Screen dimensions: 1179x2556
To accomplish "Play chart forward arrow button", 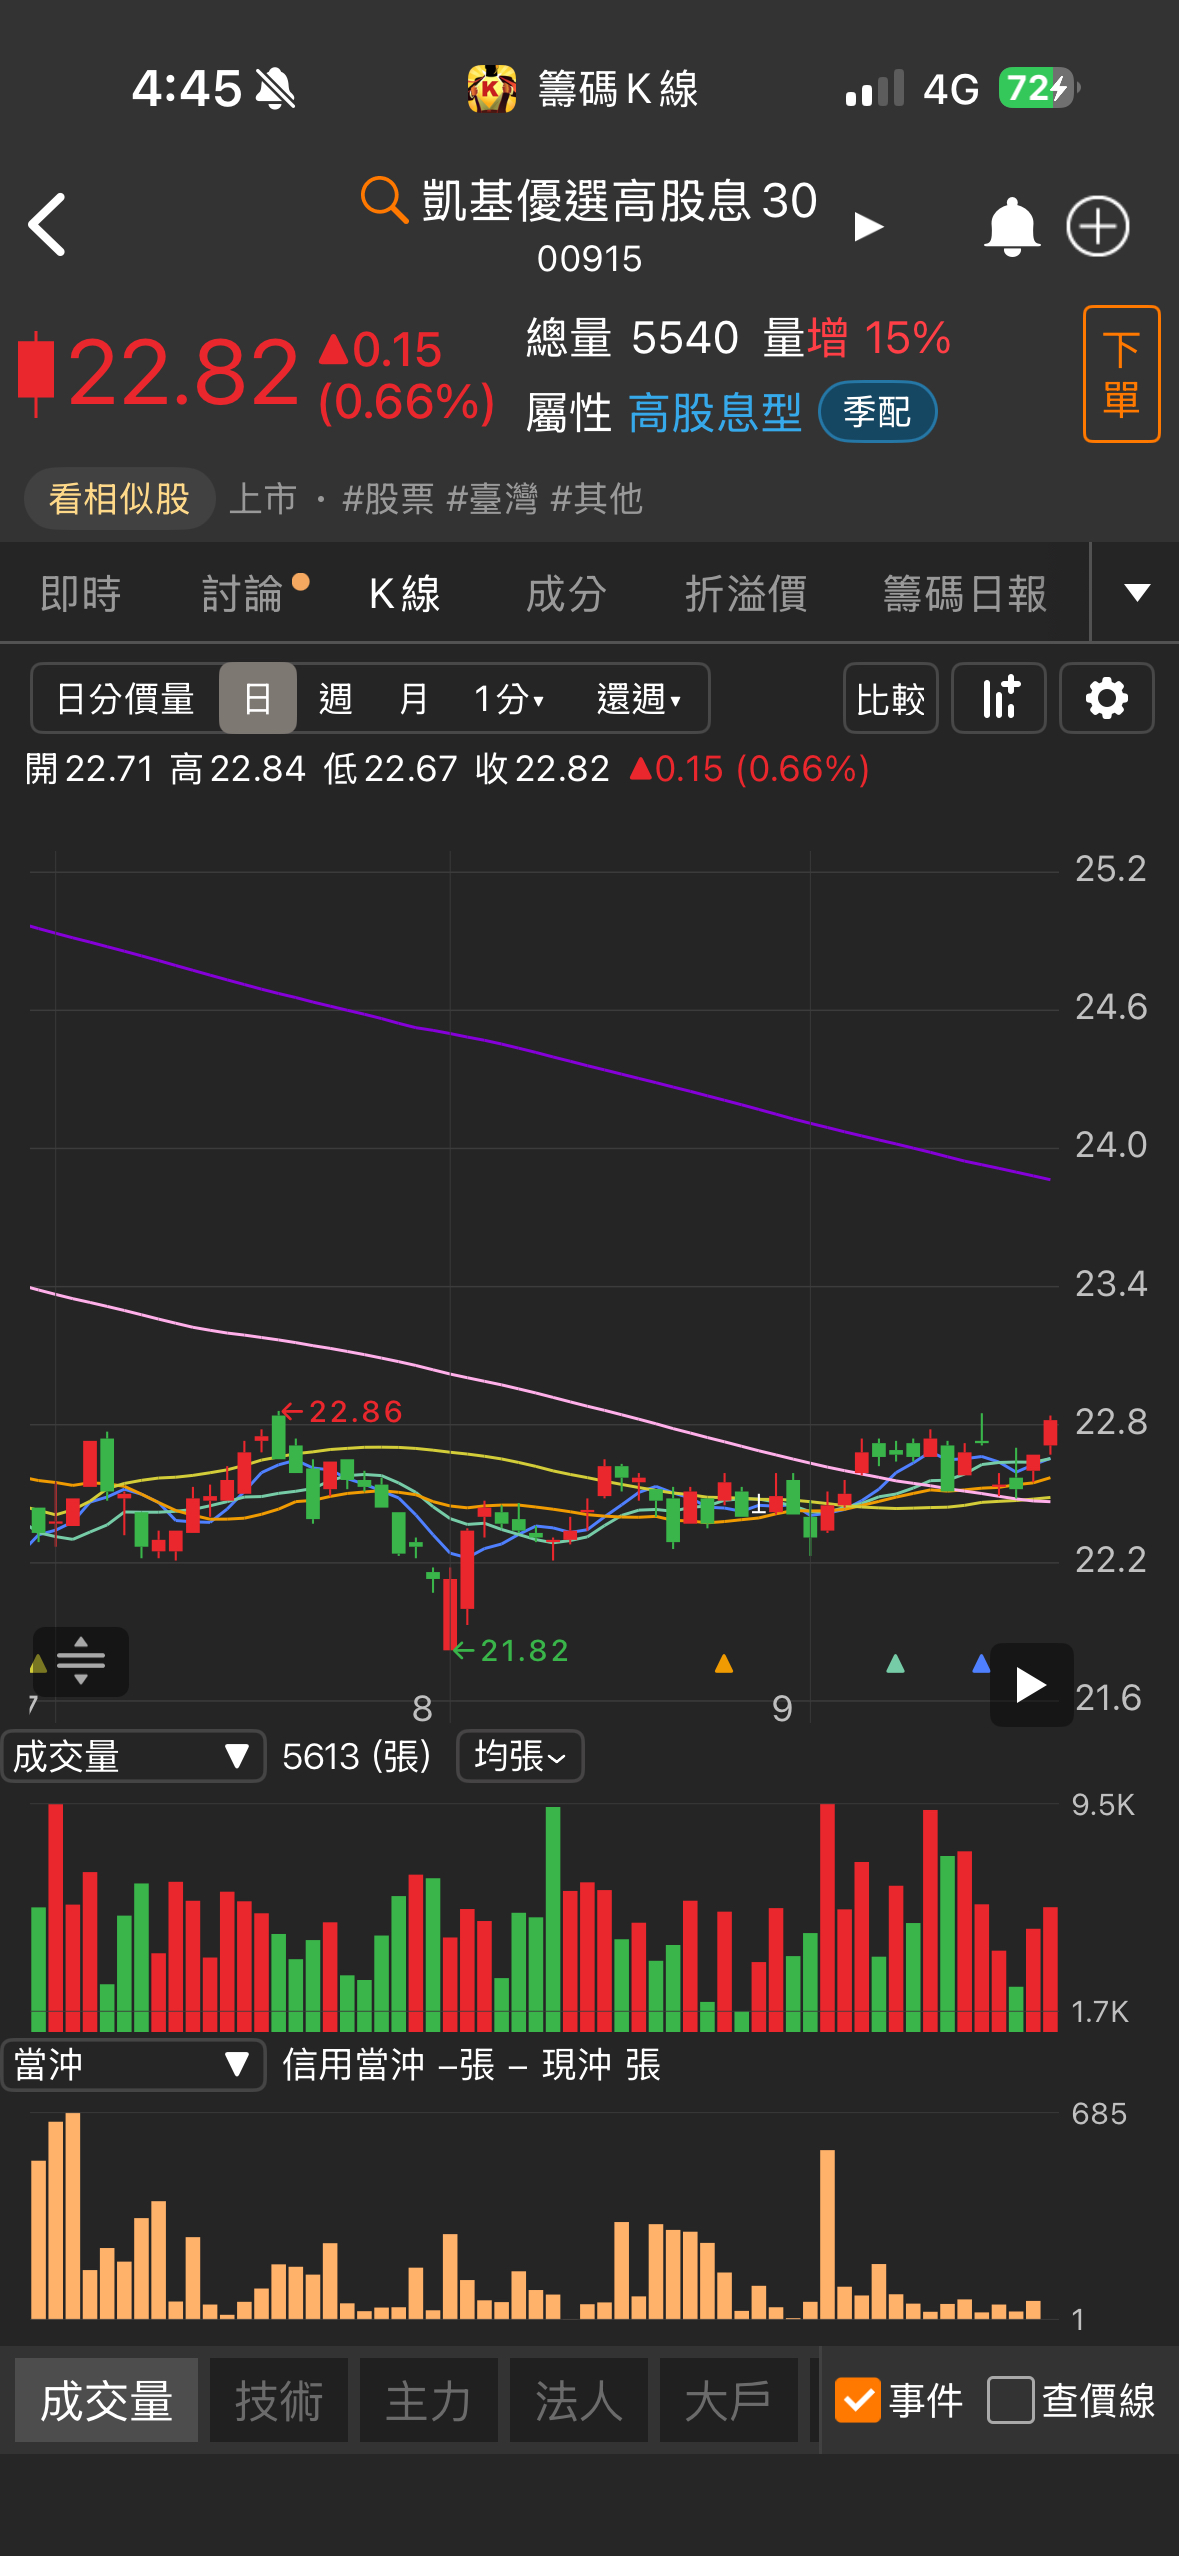I will click(1031, 1685).
